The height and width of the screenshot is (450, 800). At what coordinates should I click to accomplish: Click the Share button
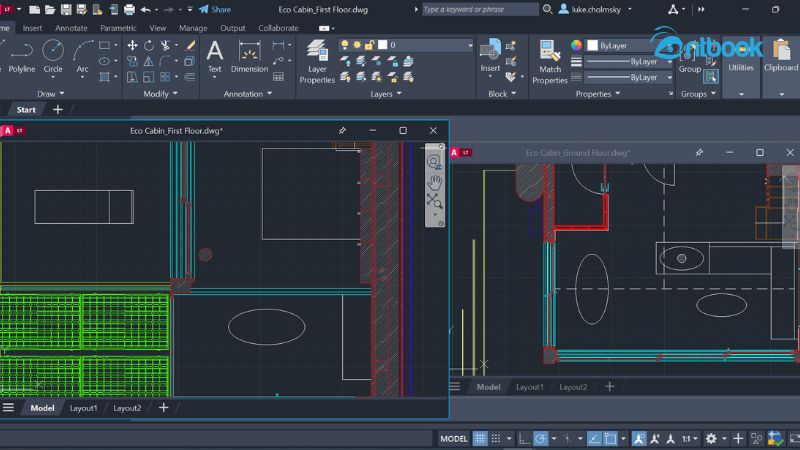click(215, 9)
